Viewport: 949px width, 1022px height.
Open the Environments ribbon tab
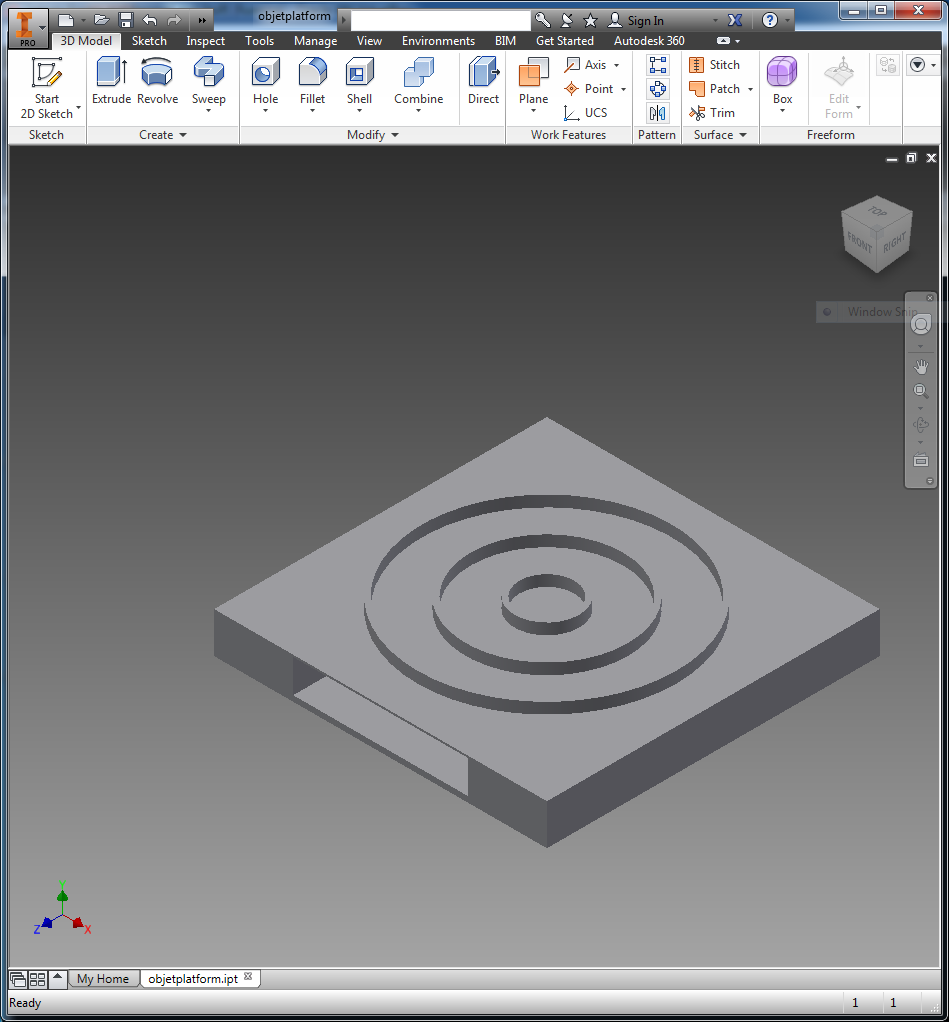coord(438,41)
